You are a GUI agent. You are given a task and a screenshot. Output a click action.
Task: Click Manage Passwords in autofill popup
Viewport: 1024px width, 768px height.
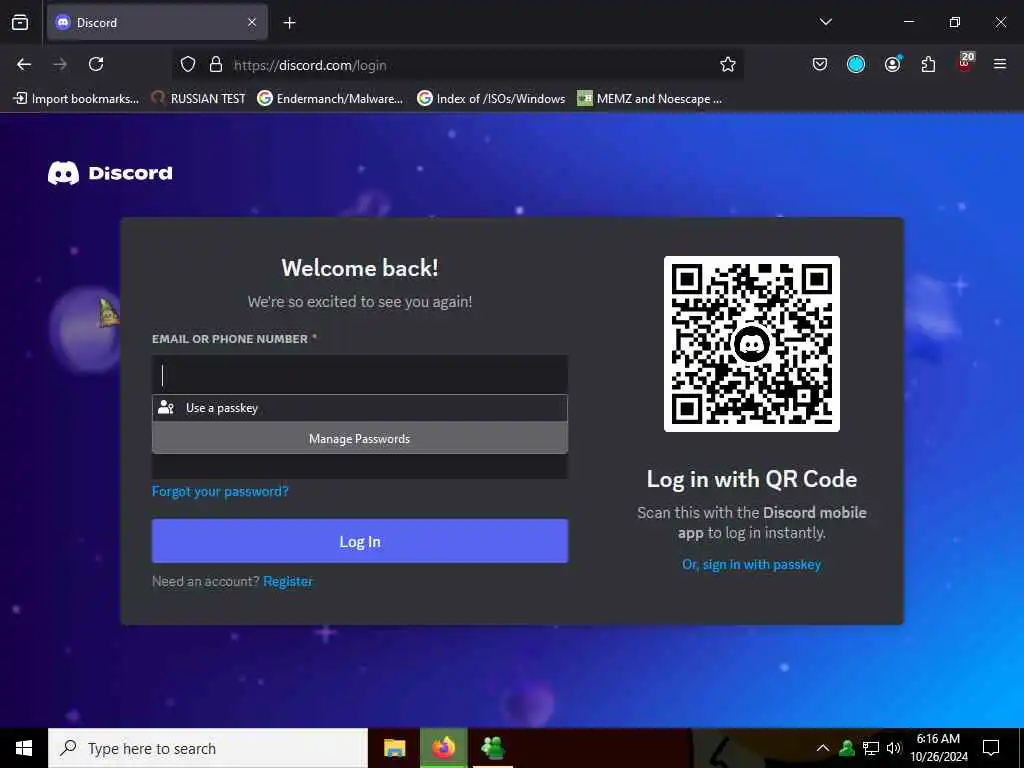(360, 438)
